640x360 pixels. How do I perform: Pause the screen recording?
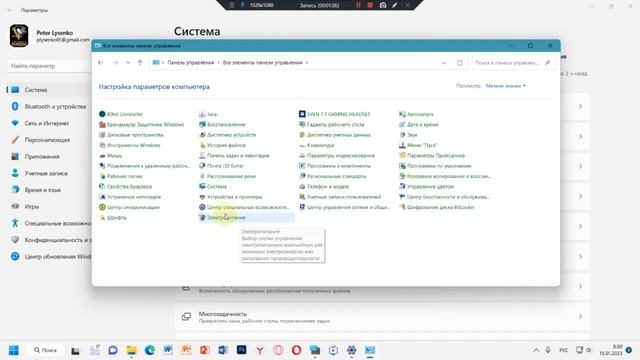point(358,5)
